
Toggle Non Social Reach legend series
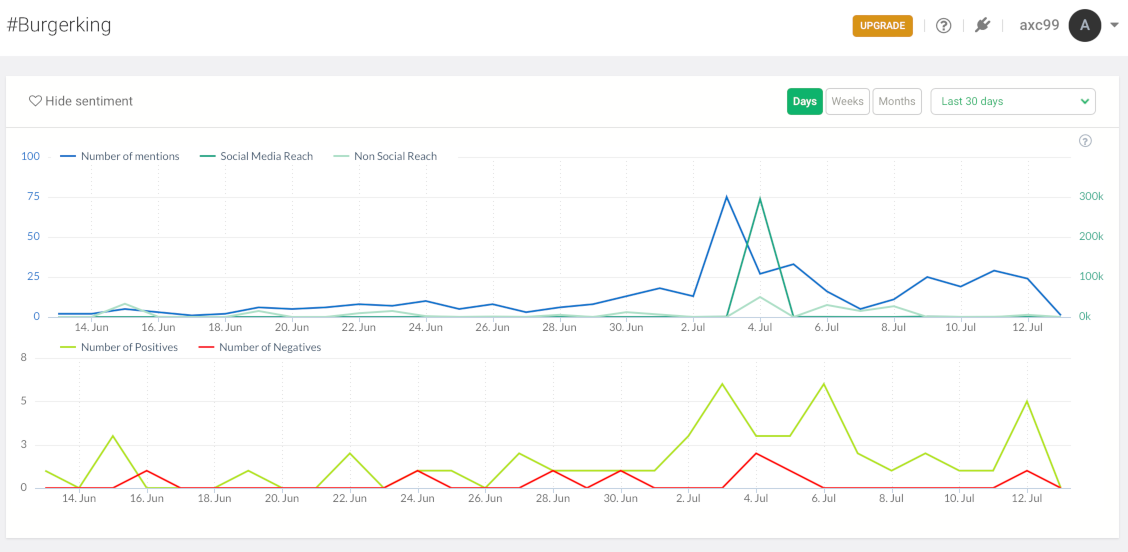point(386,156)
